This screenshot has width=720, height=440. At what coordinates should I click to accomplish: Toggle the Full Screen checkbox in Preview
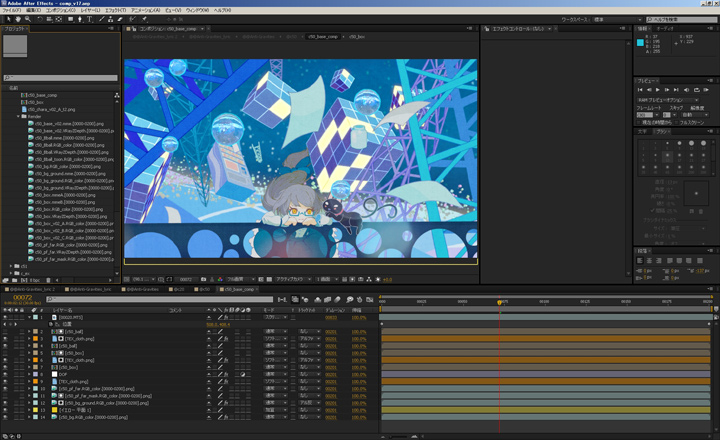(x=676, y=123)
